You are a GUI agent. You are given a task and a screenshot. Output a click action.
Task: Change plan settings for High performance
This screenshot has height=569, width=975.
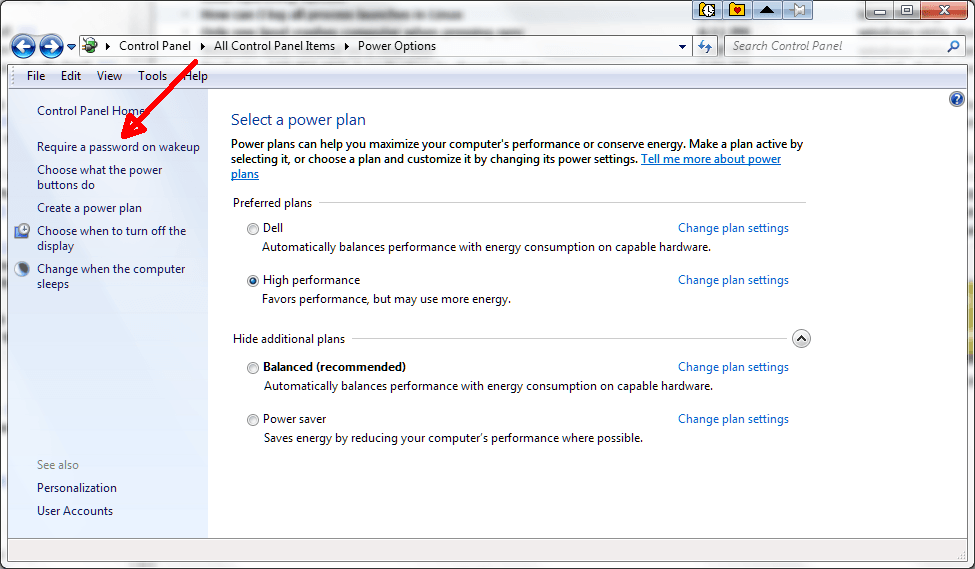click(733, 280)
